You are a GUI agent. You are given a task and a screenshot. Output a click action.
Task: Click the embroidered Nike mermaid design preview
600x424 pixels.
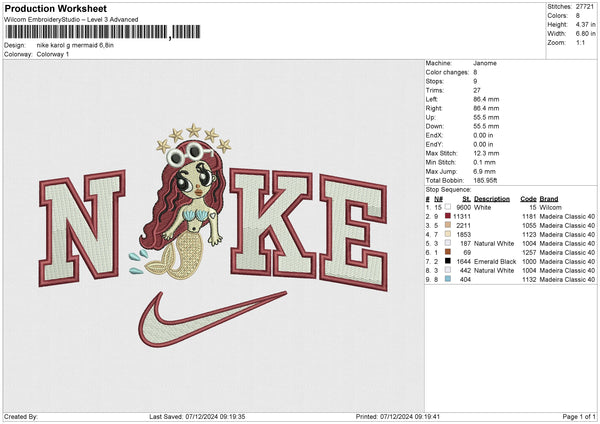pyautogui.click(x=213, y=235)
